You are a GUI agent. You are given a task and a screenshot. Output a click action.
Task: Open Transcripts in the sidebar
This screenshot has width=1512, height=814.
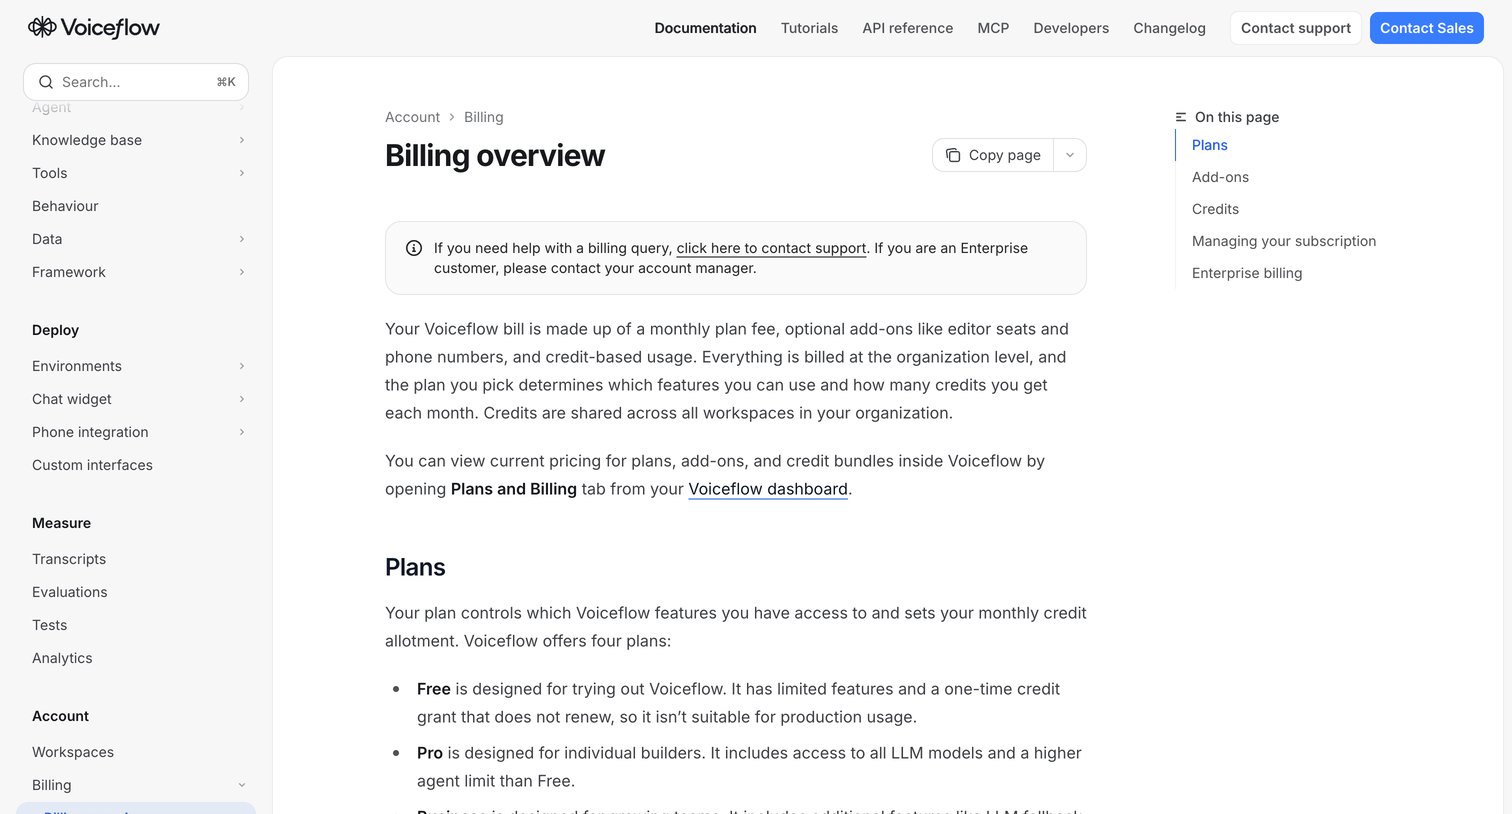pos(69,559)
